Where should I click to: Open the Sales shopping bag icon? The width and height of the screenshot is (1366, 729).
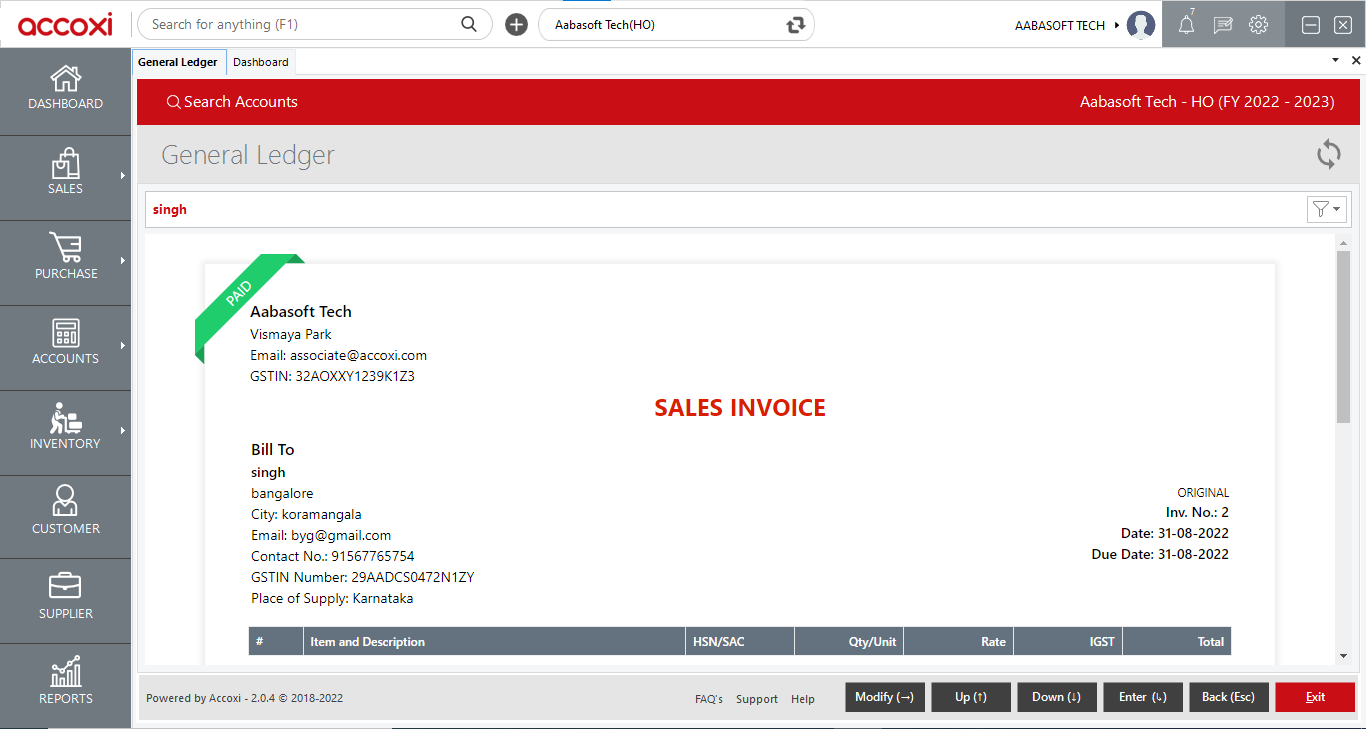point(65,164)
